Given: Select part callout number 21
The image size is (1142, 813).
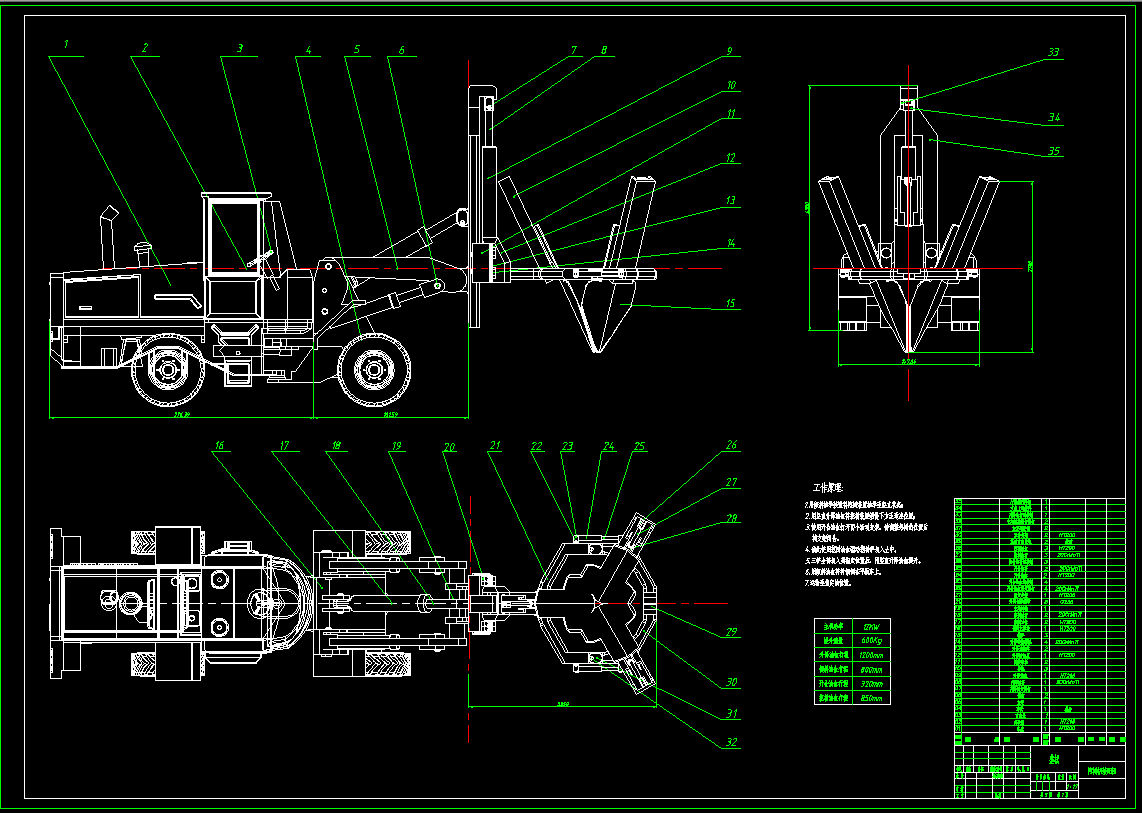Looking at the screenshot, I should 495,446.
